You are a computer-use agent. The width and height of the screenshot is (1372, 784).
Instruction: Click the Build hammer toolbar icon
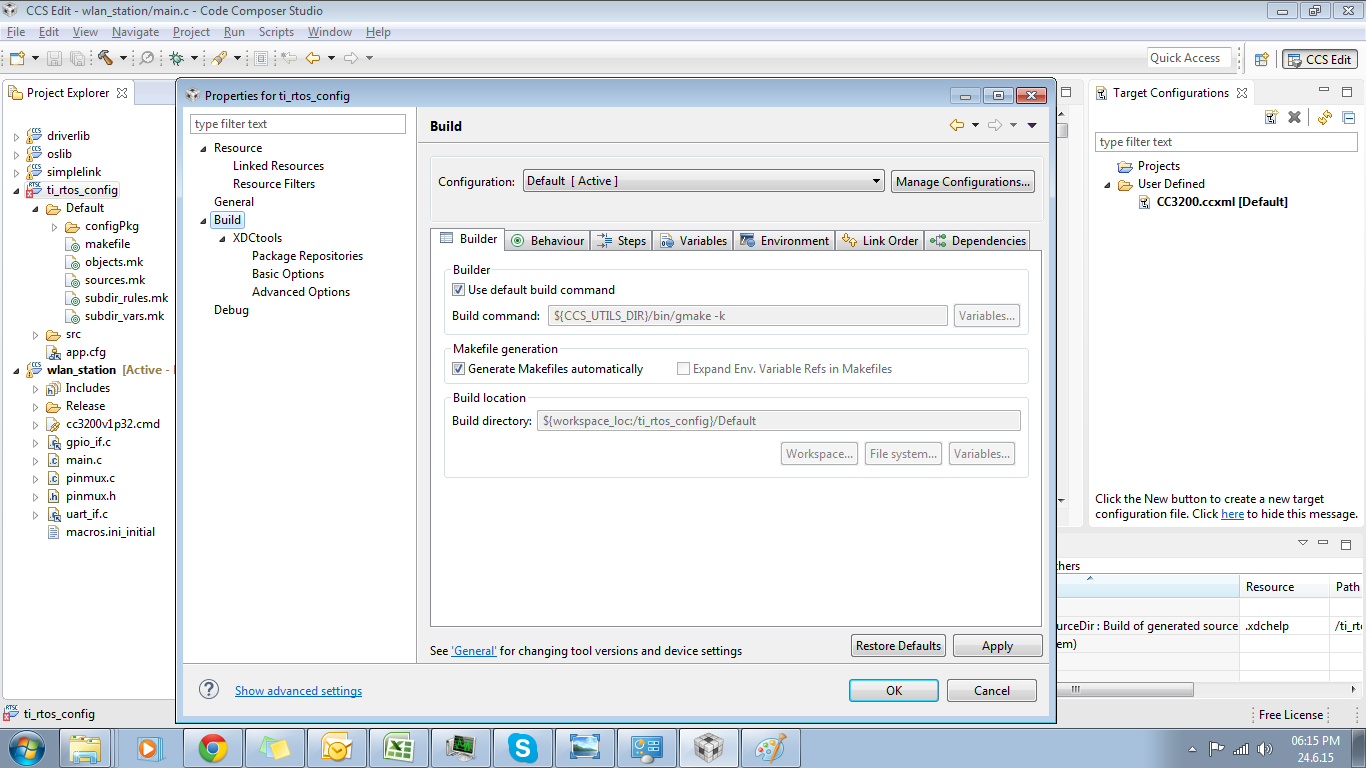coord(105,59)
